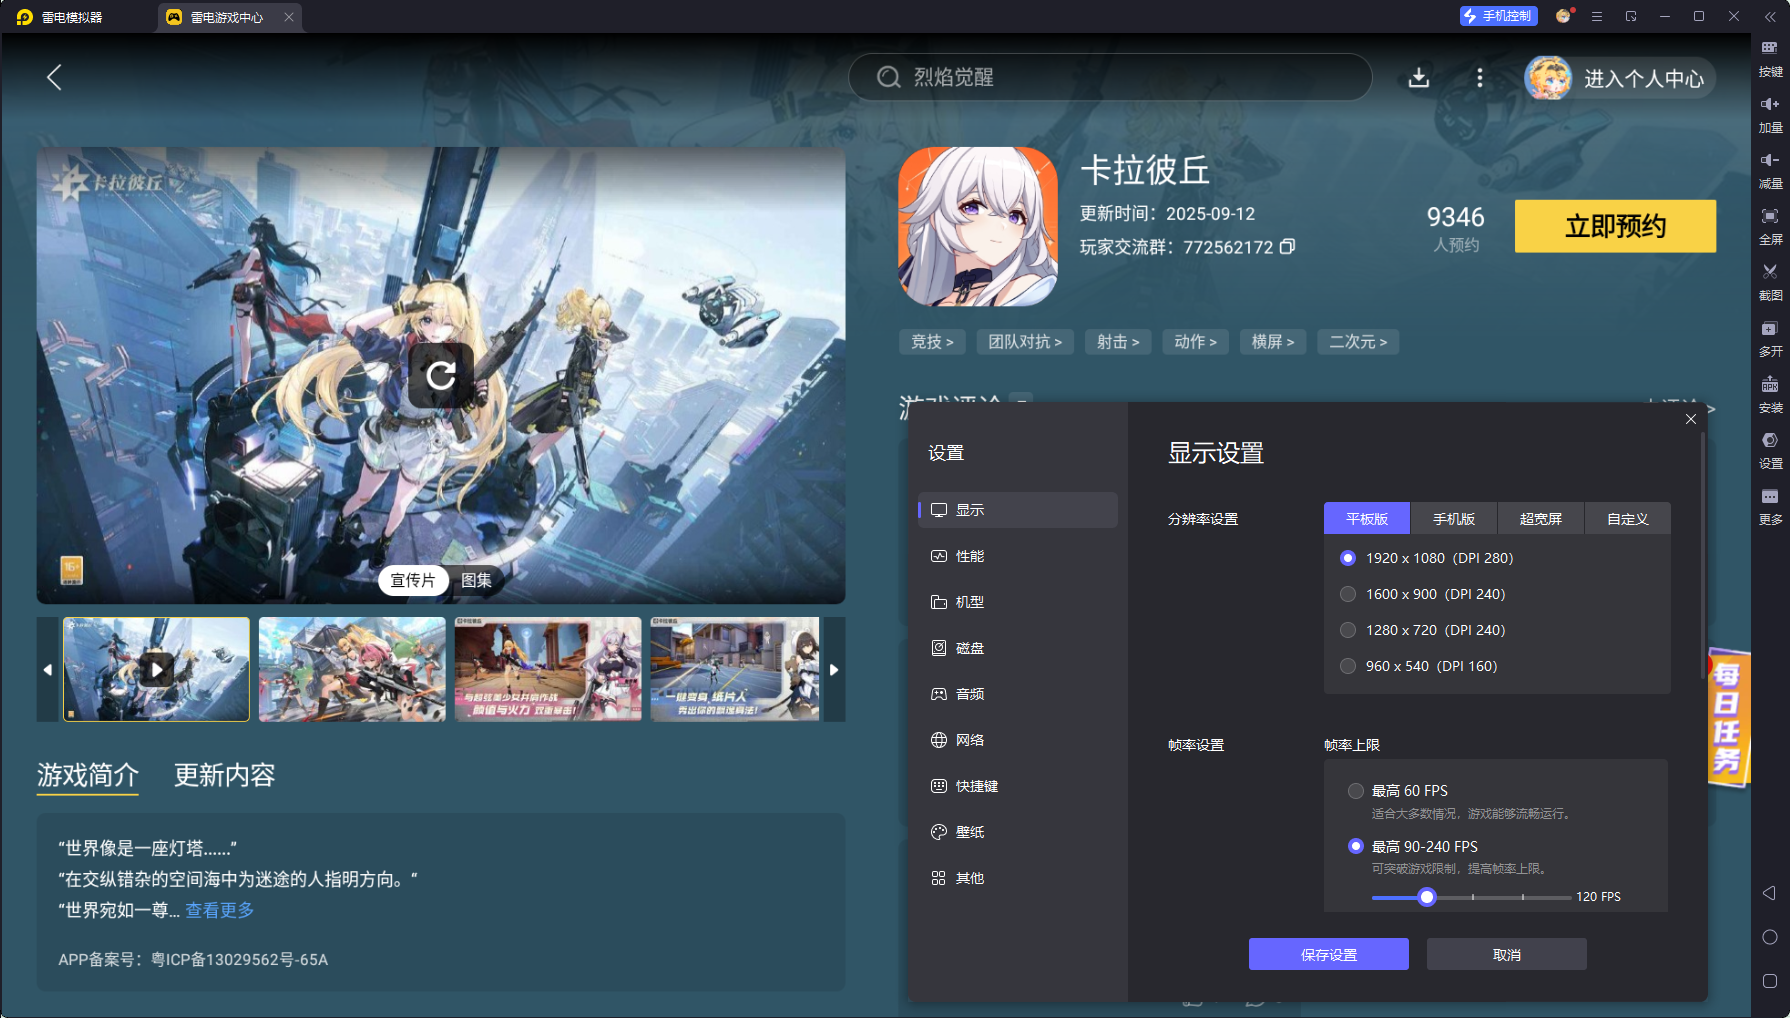Expand the 二次元 game category
Viewport: 1790px width, 1018px height.
tap(1357, 341)
